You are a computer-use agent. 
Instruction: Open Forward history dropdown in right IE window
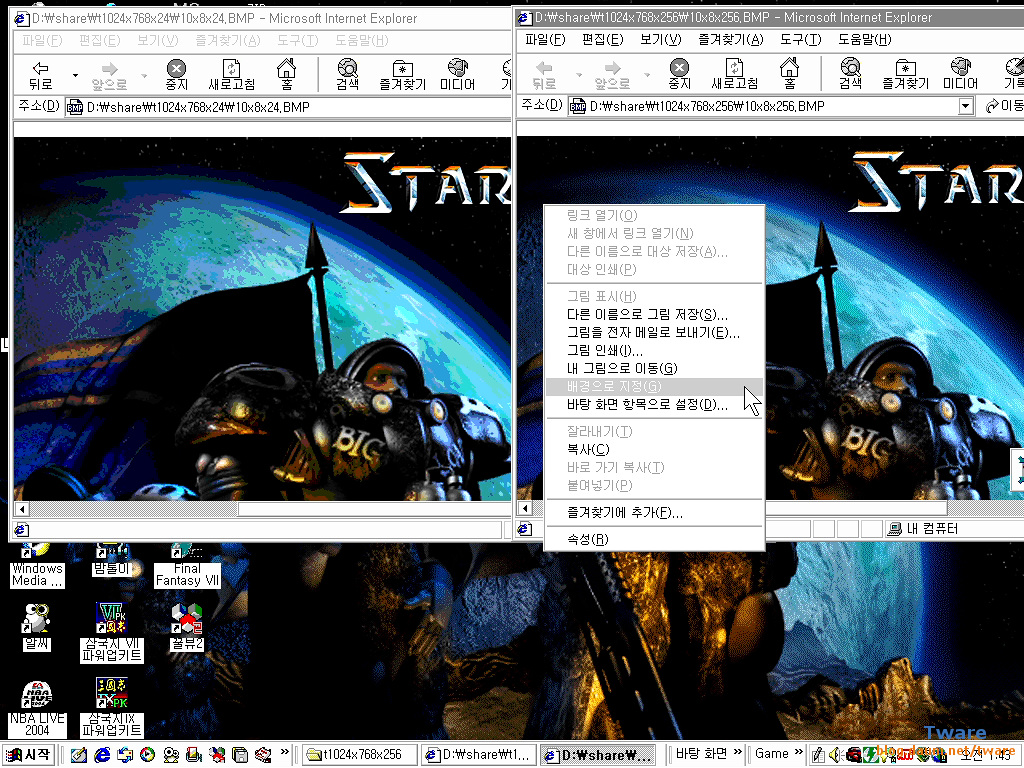(x=647, y=74)
